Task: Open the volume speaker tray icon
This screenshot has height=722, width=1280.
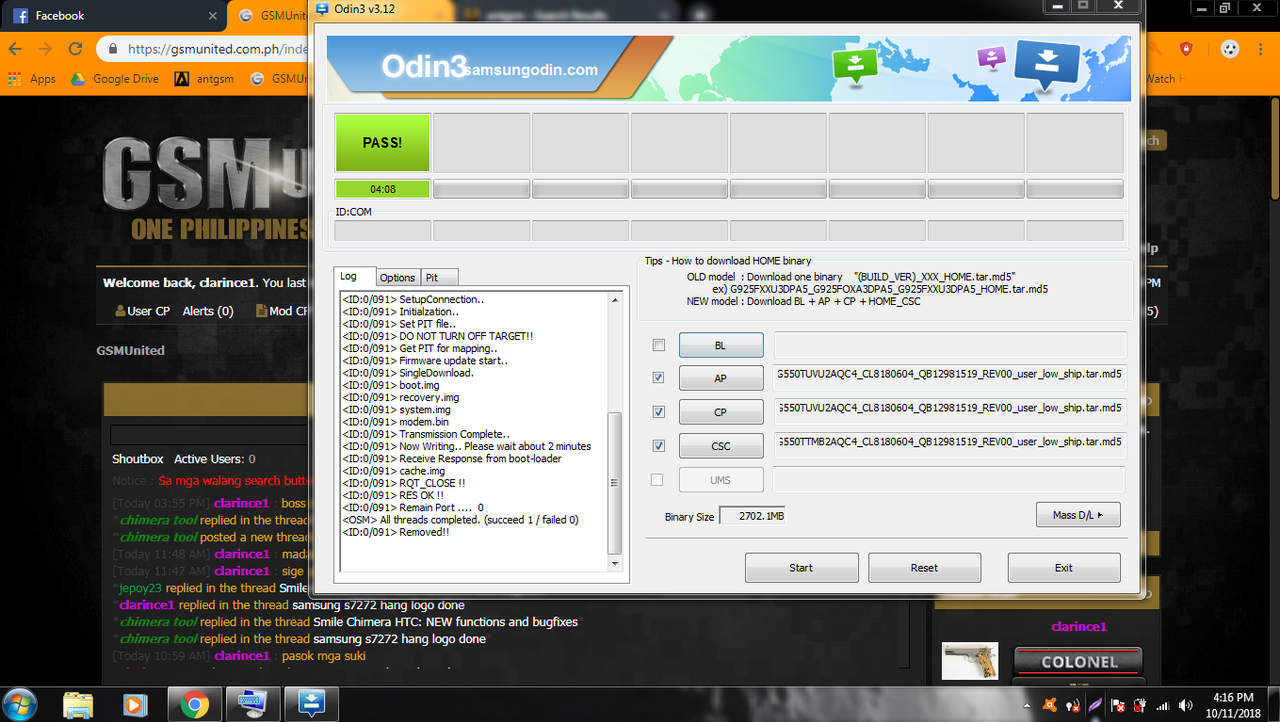Action: coord(1185,705)
